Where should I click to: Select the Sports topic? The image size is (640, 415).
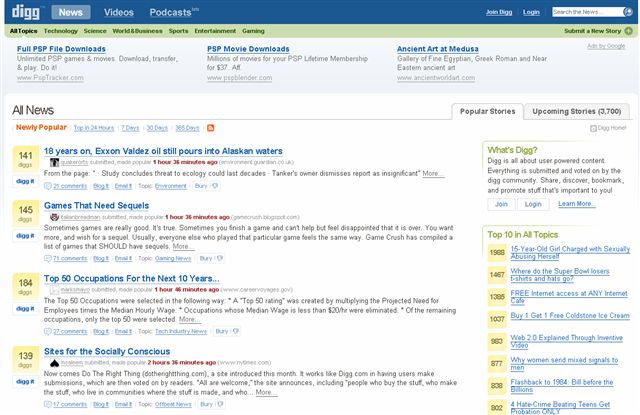click(178, 31)
